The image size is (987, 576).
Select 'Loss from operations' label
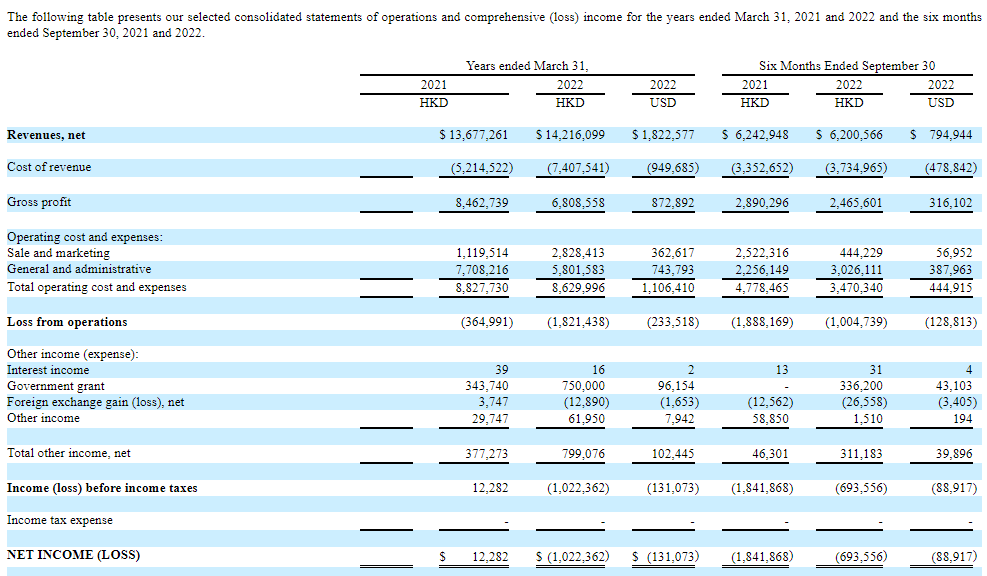tap(67, 322)
